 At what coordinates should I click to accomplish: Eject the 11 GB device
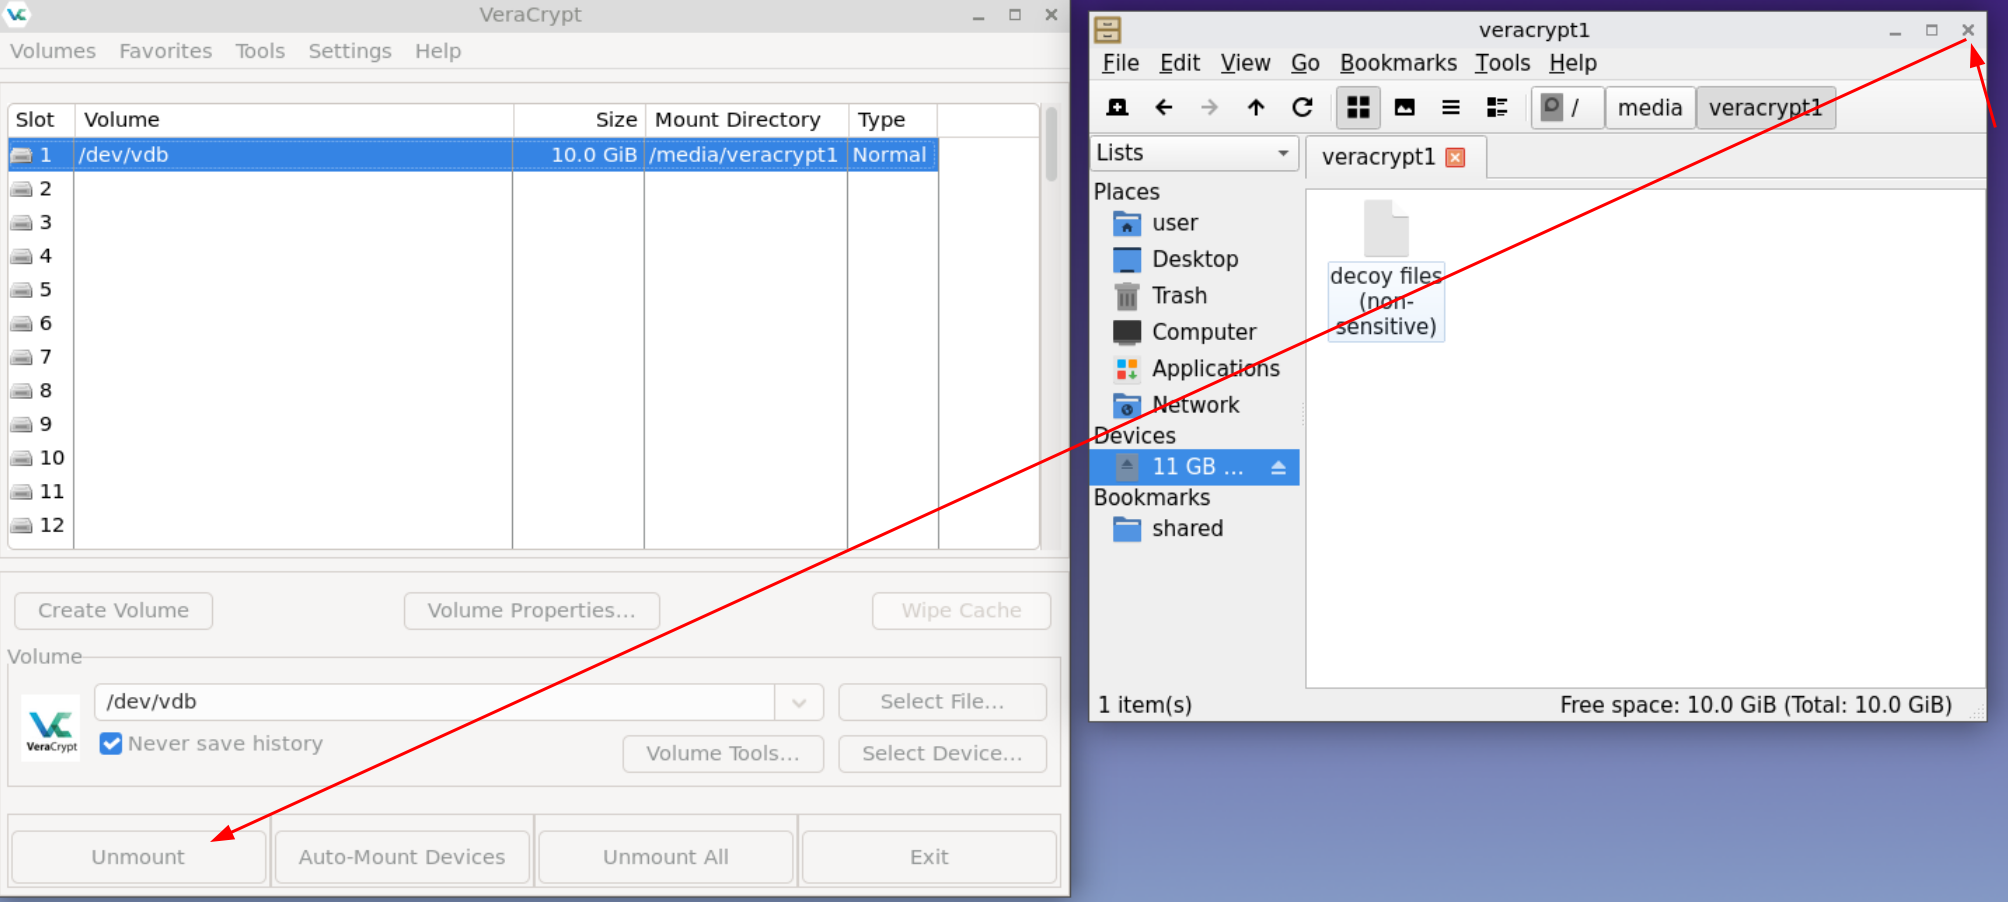tap(1278, 467)
